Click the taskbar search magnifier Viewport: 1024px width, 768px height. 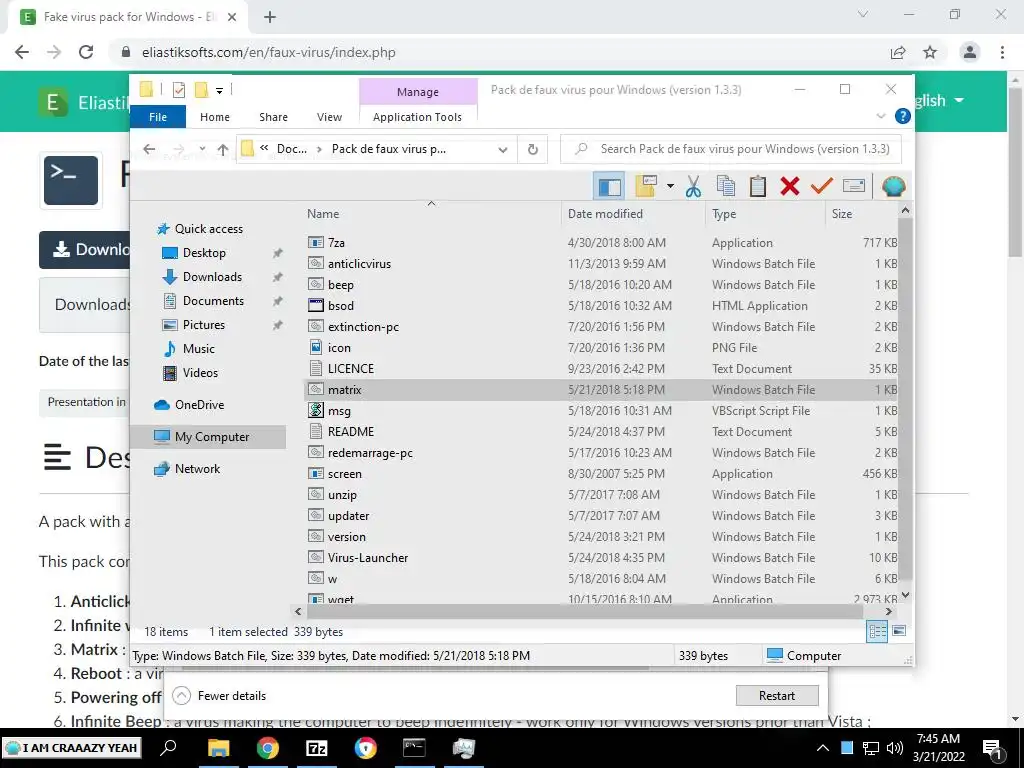coord(168,747)
